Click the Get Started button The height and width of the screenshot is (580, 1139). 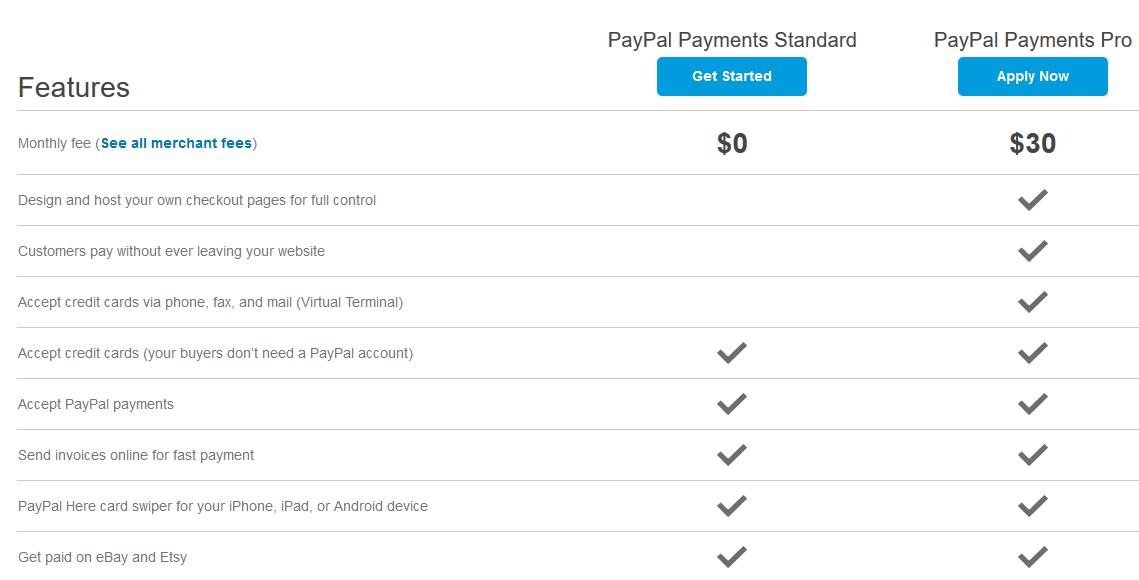pyautogui.click(x=731, y=77)
